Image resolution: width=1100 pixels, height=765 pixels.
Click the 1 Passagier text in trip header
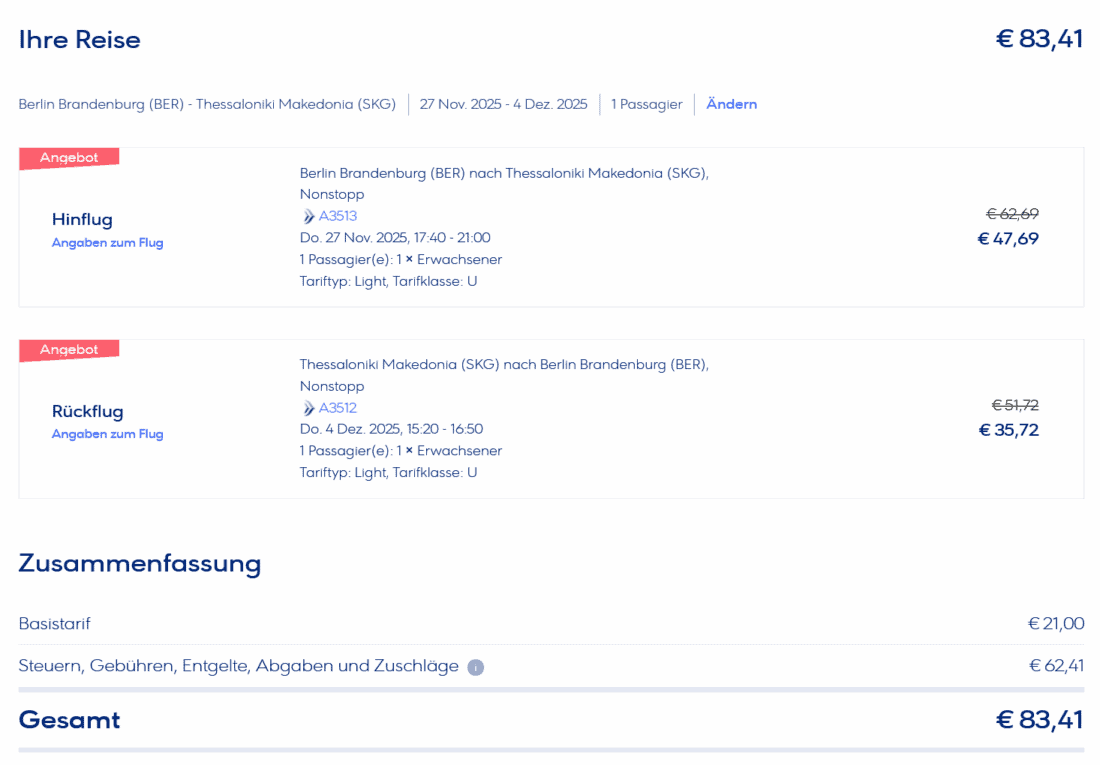(646, 104)
